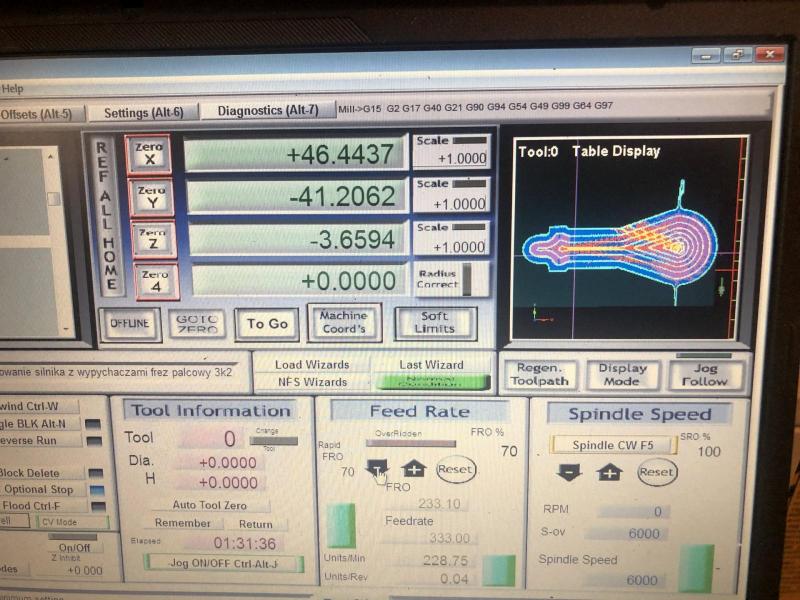This screenshot has width=800, height=600.
Task: Lower spindle speed override with minus arrow
Action: 569,472
